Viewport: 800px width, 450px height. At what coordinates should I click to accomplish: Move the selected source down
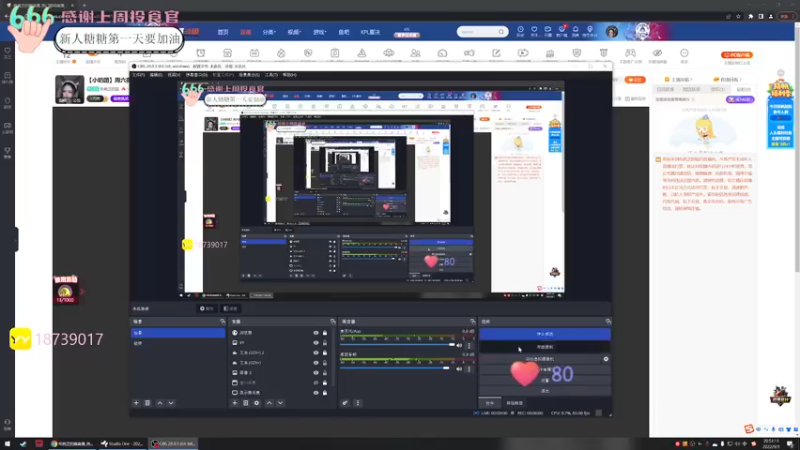280,403
